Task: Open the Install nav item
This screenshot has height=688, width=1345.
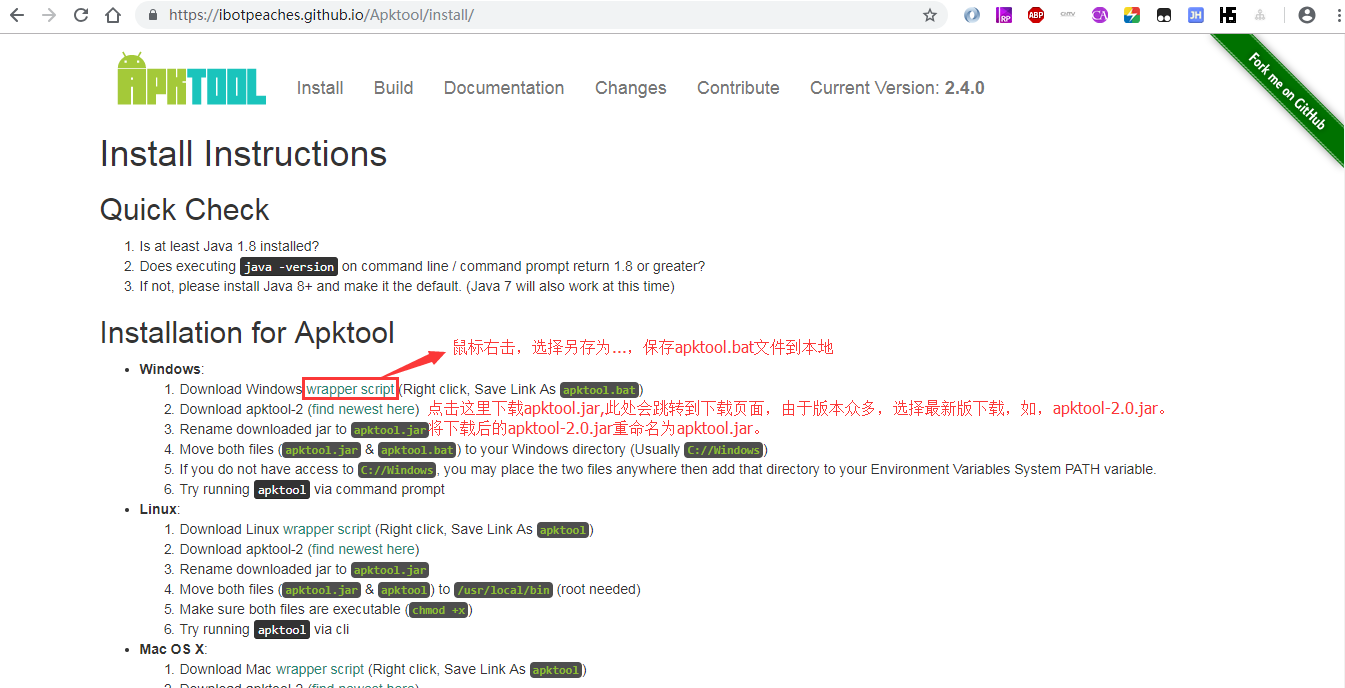Action: [x=320, y=88]
